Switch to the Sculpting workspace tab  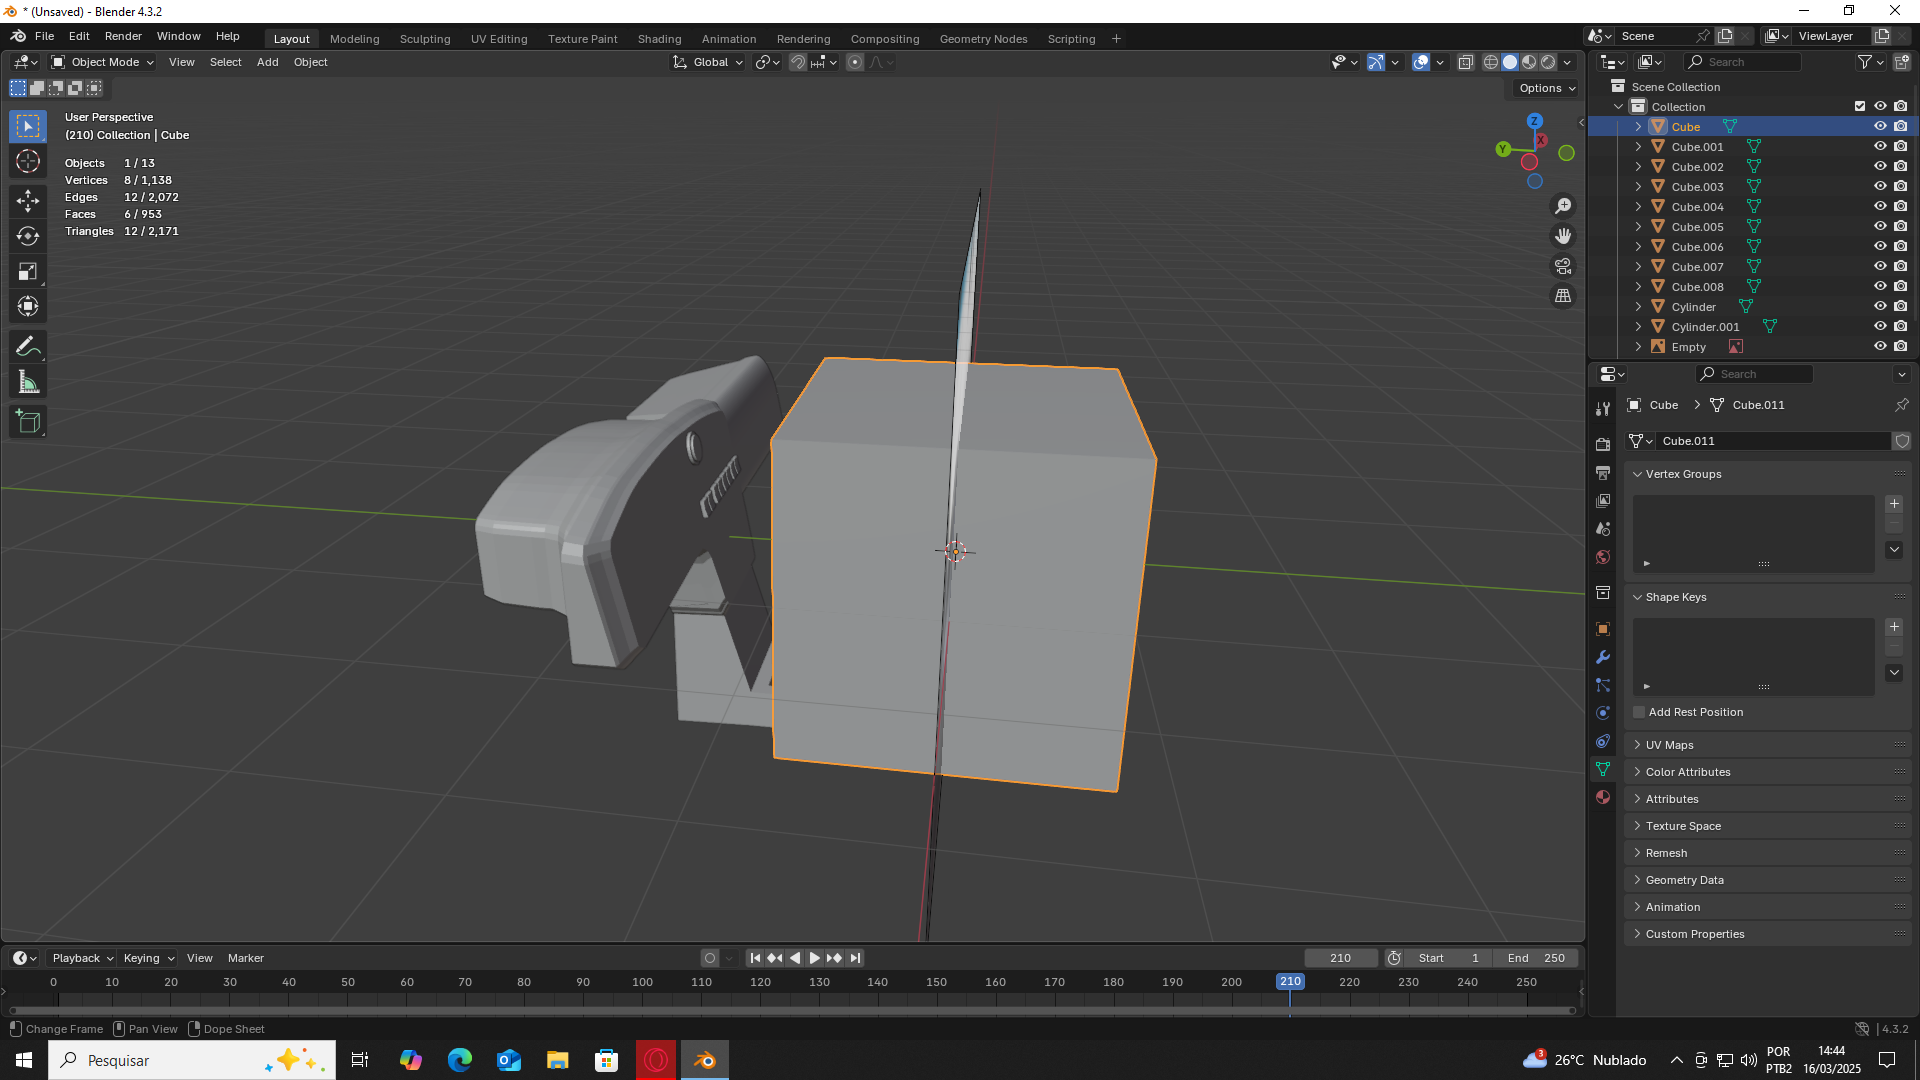coord(425,39)
